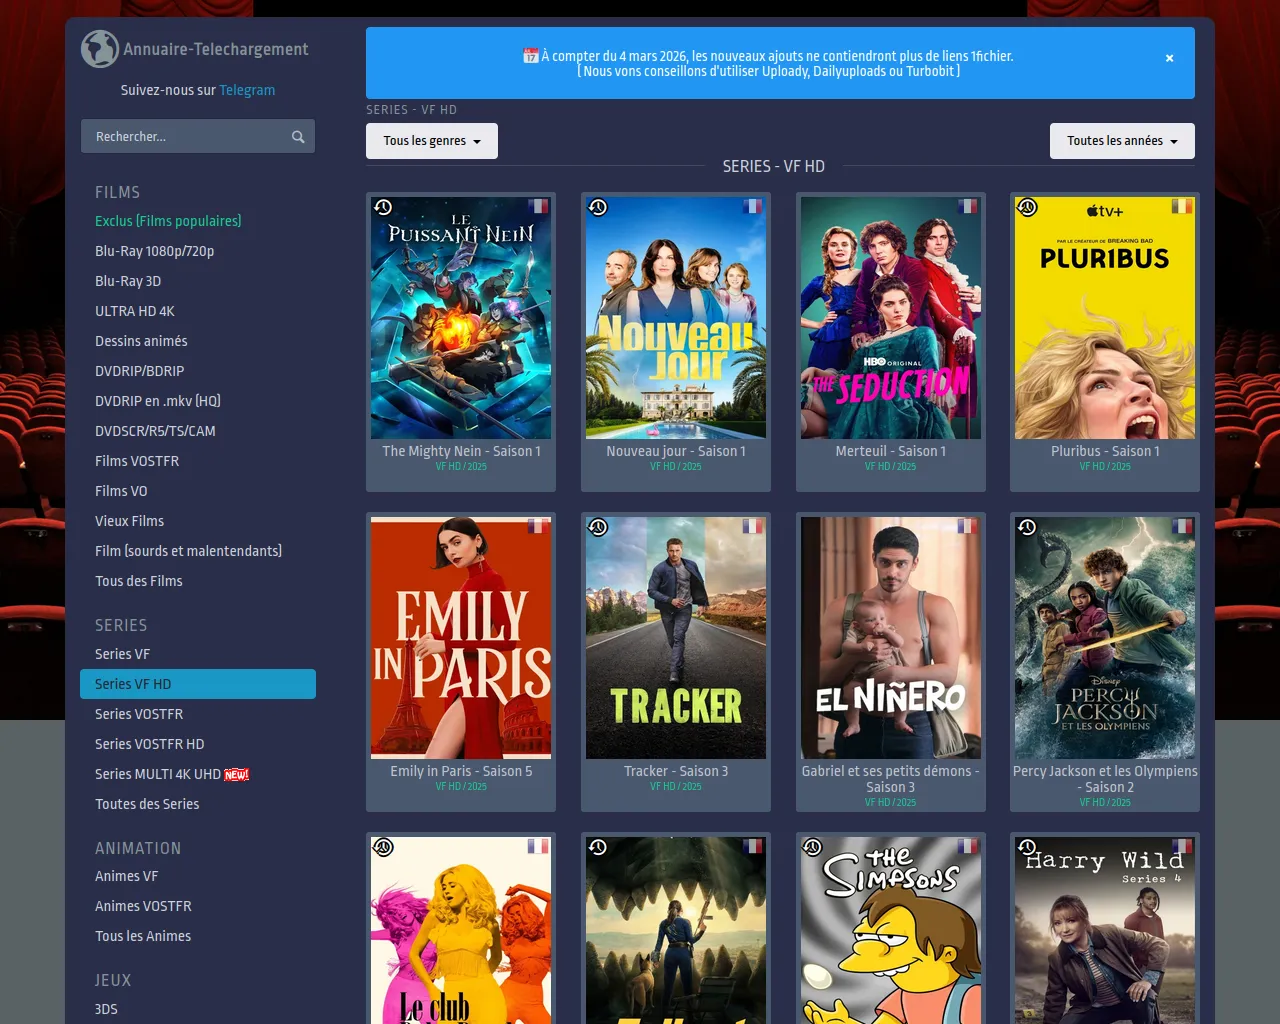Open Percy Jackson et les Olympiens title

pos(1105,779)
